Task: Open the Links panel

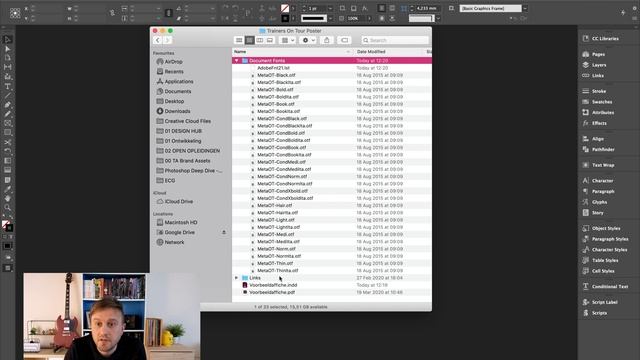Action: [593, 76]
